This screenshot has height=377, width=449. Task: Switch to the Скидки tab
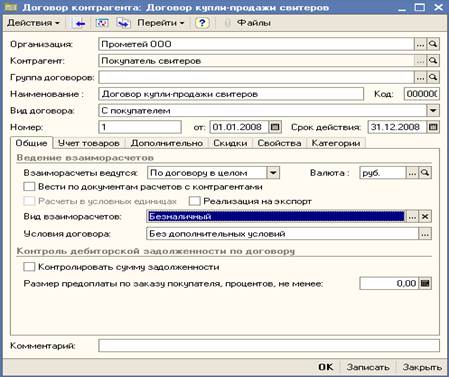pyautogui.click(x=230, y=143)
